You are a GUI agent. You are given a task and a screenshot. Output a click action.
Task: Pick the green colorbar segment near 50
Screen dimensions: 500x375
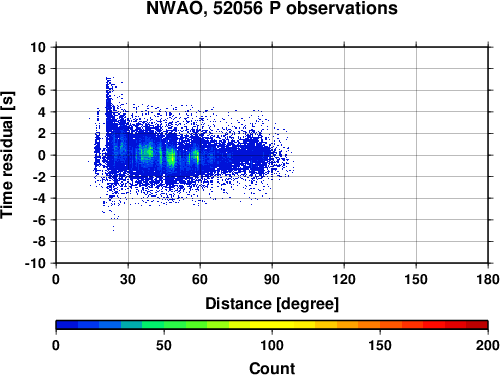click(164, 325)
